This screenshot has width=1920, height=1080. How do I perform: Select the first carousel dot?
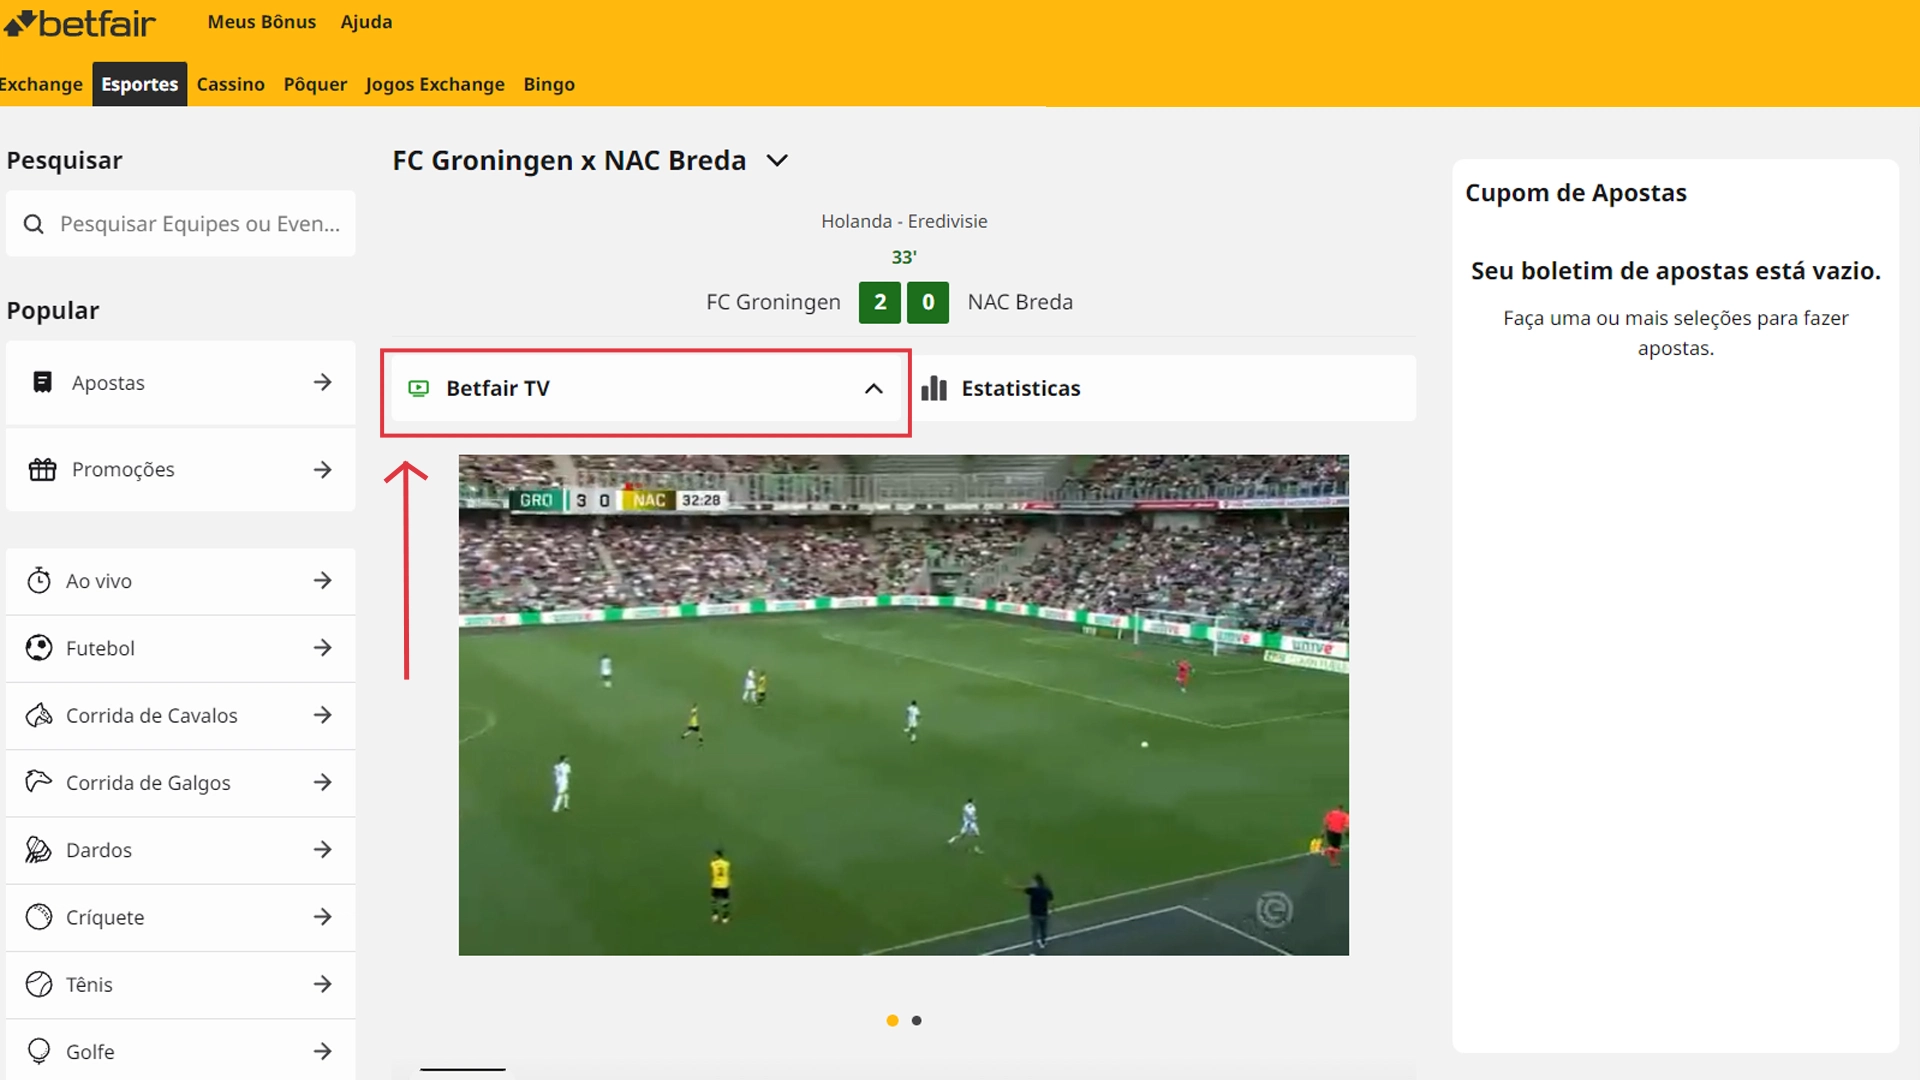pyautogui.click(x=892, y=1020)
